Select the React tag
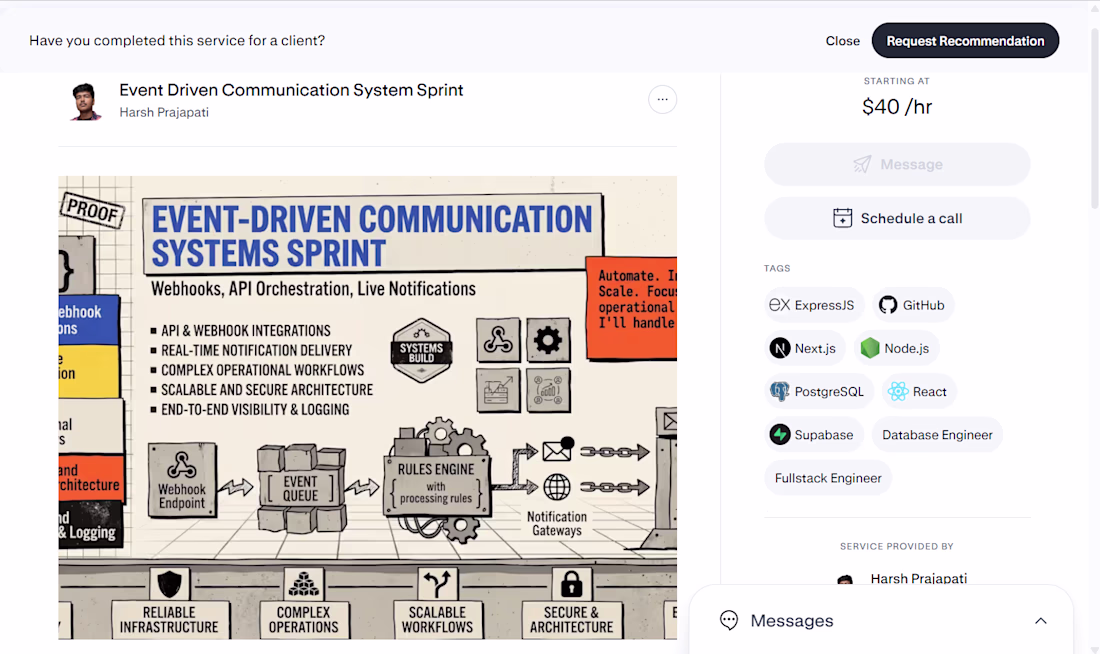1100x654 pixels. click(919, 392)
